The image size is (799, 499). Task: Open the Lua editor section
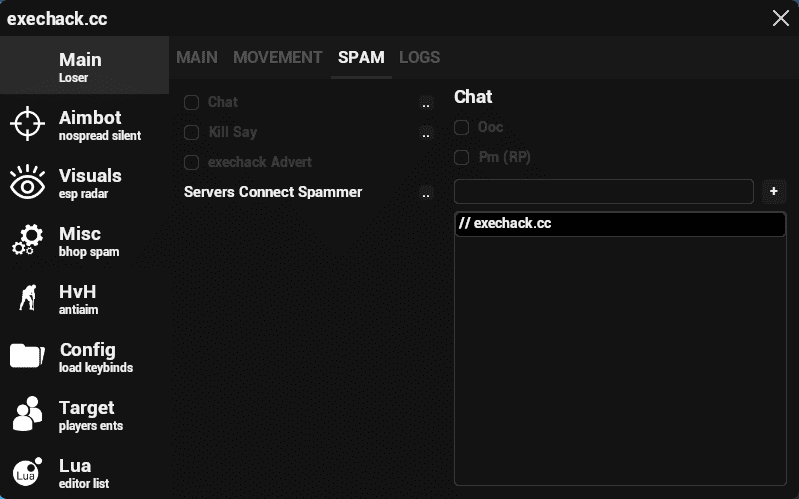tap(84, 472)
